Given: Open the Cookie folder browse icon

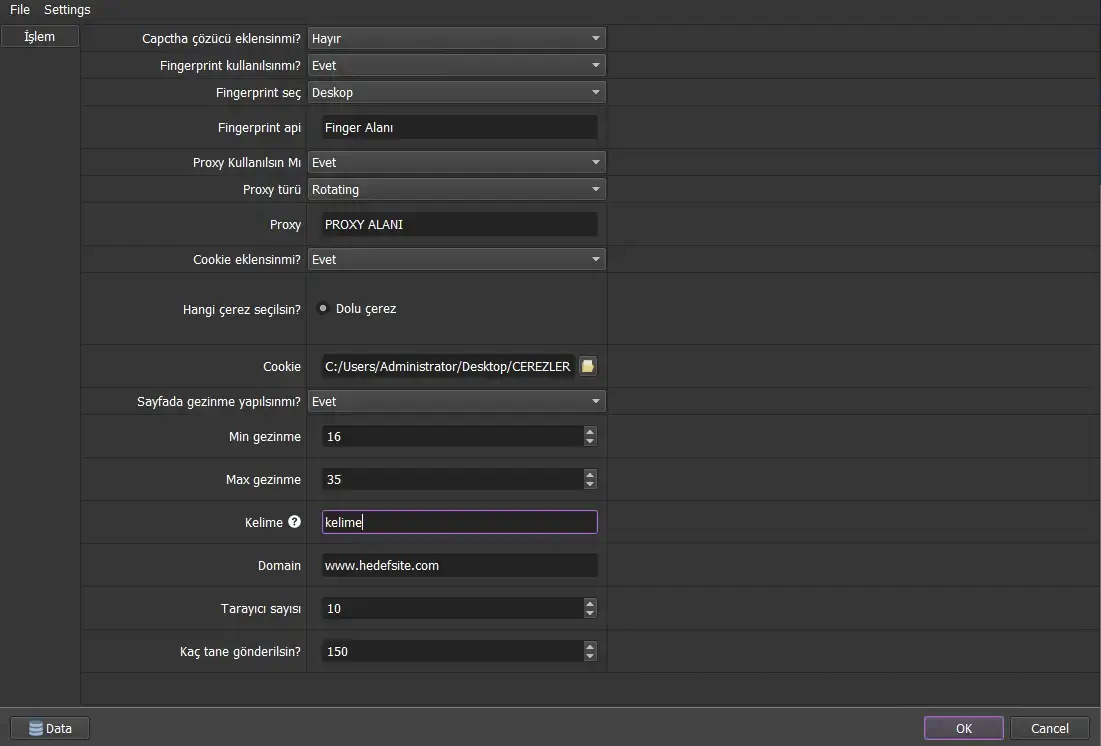Looking at the screenshot, I should 588,367.
